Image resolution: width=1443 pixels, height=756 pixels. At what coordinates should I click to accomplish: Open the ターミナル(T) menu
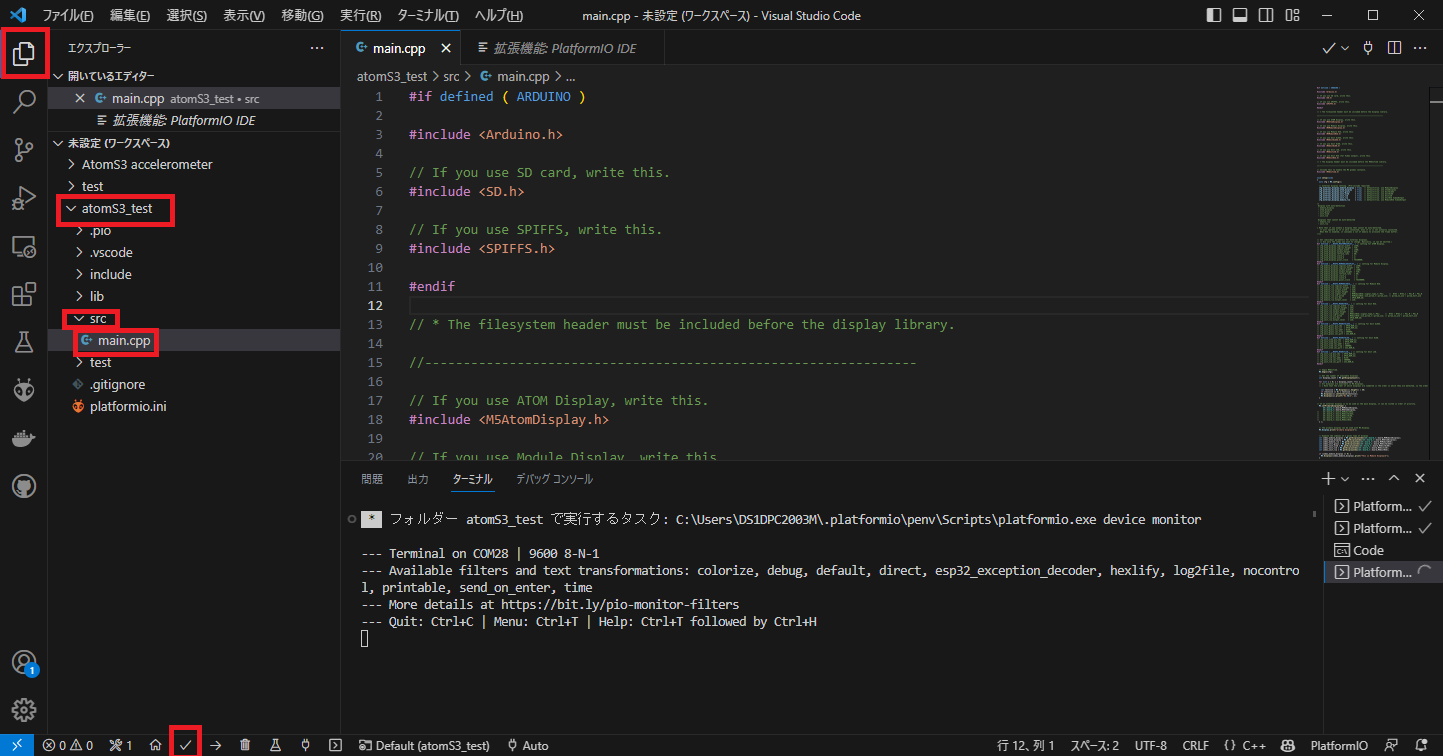tap(427, 16)
